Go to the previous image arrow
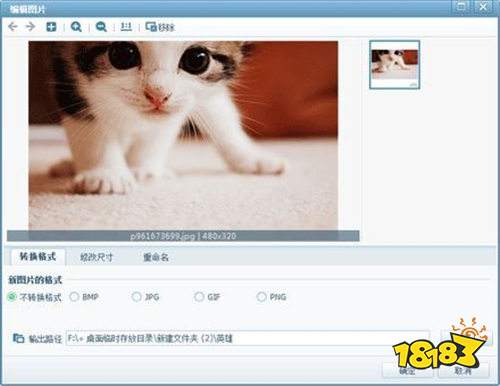Image resolution: width=500 pixels, height=386 pixels. click(13, 26)
